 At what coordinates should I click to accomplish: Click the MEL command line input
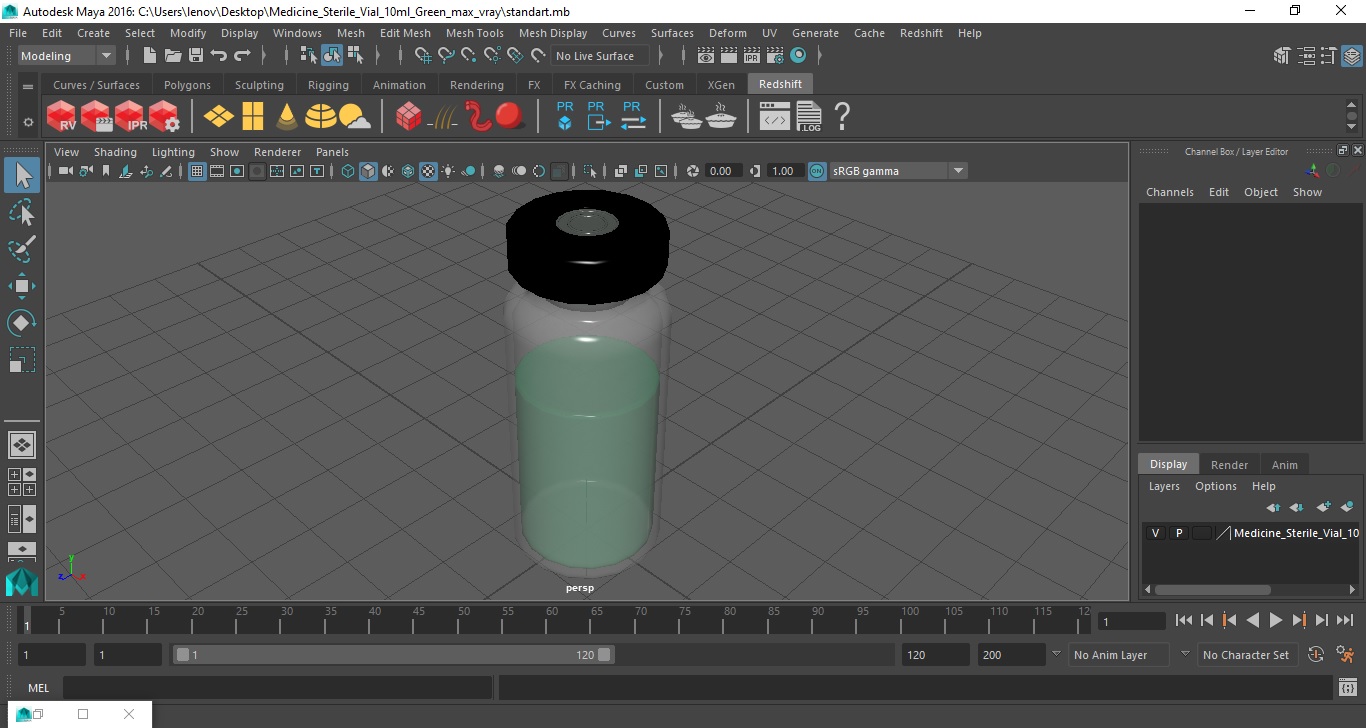pos(277,688)
